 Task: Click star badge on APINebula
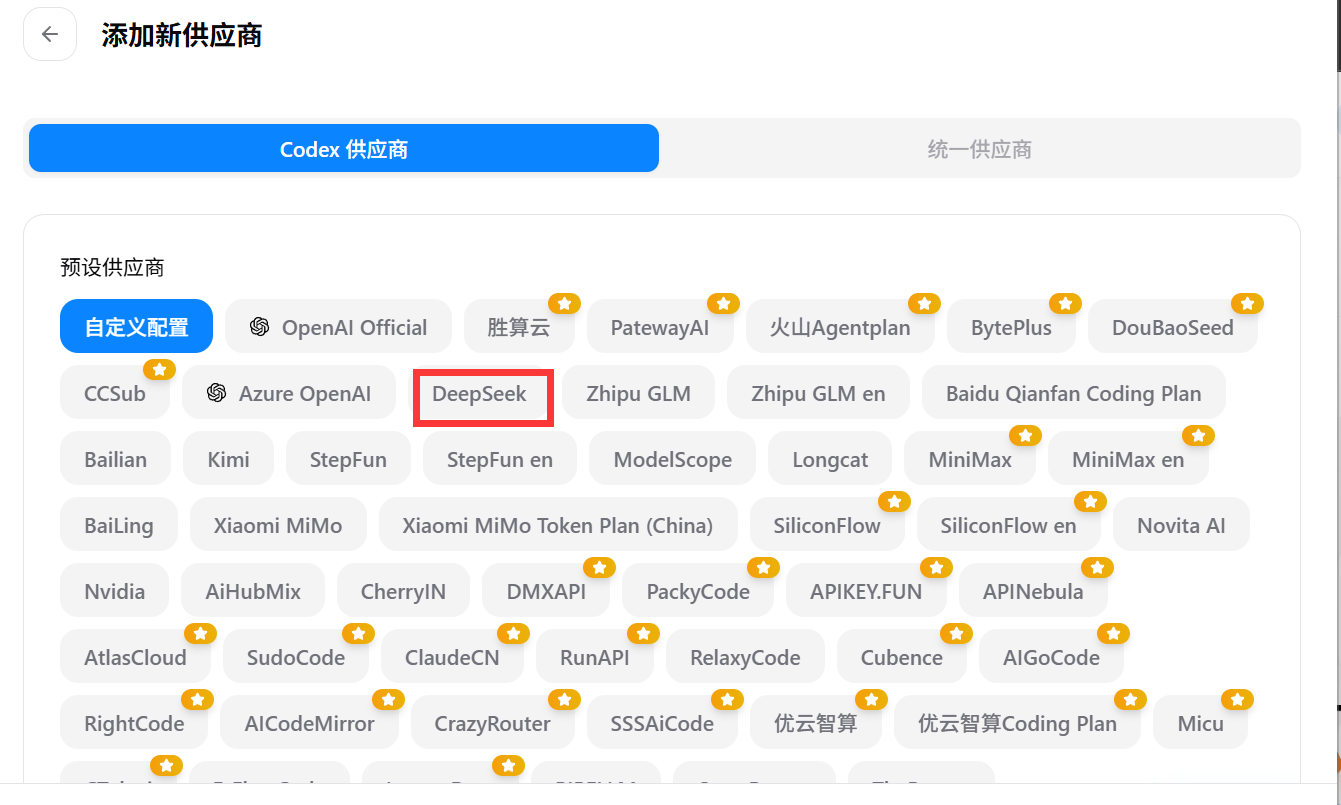(x=1097, y=567)
